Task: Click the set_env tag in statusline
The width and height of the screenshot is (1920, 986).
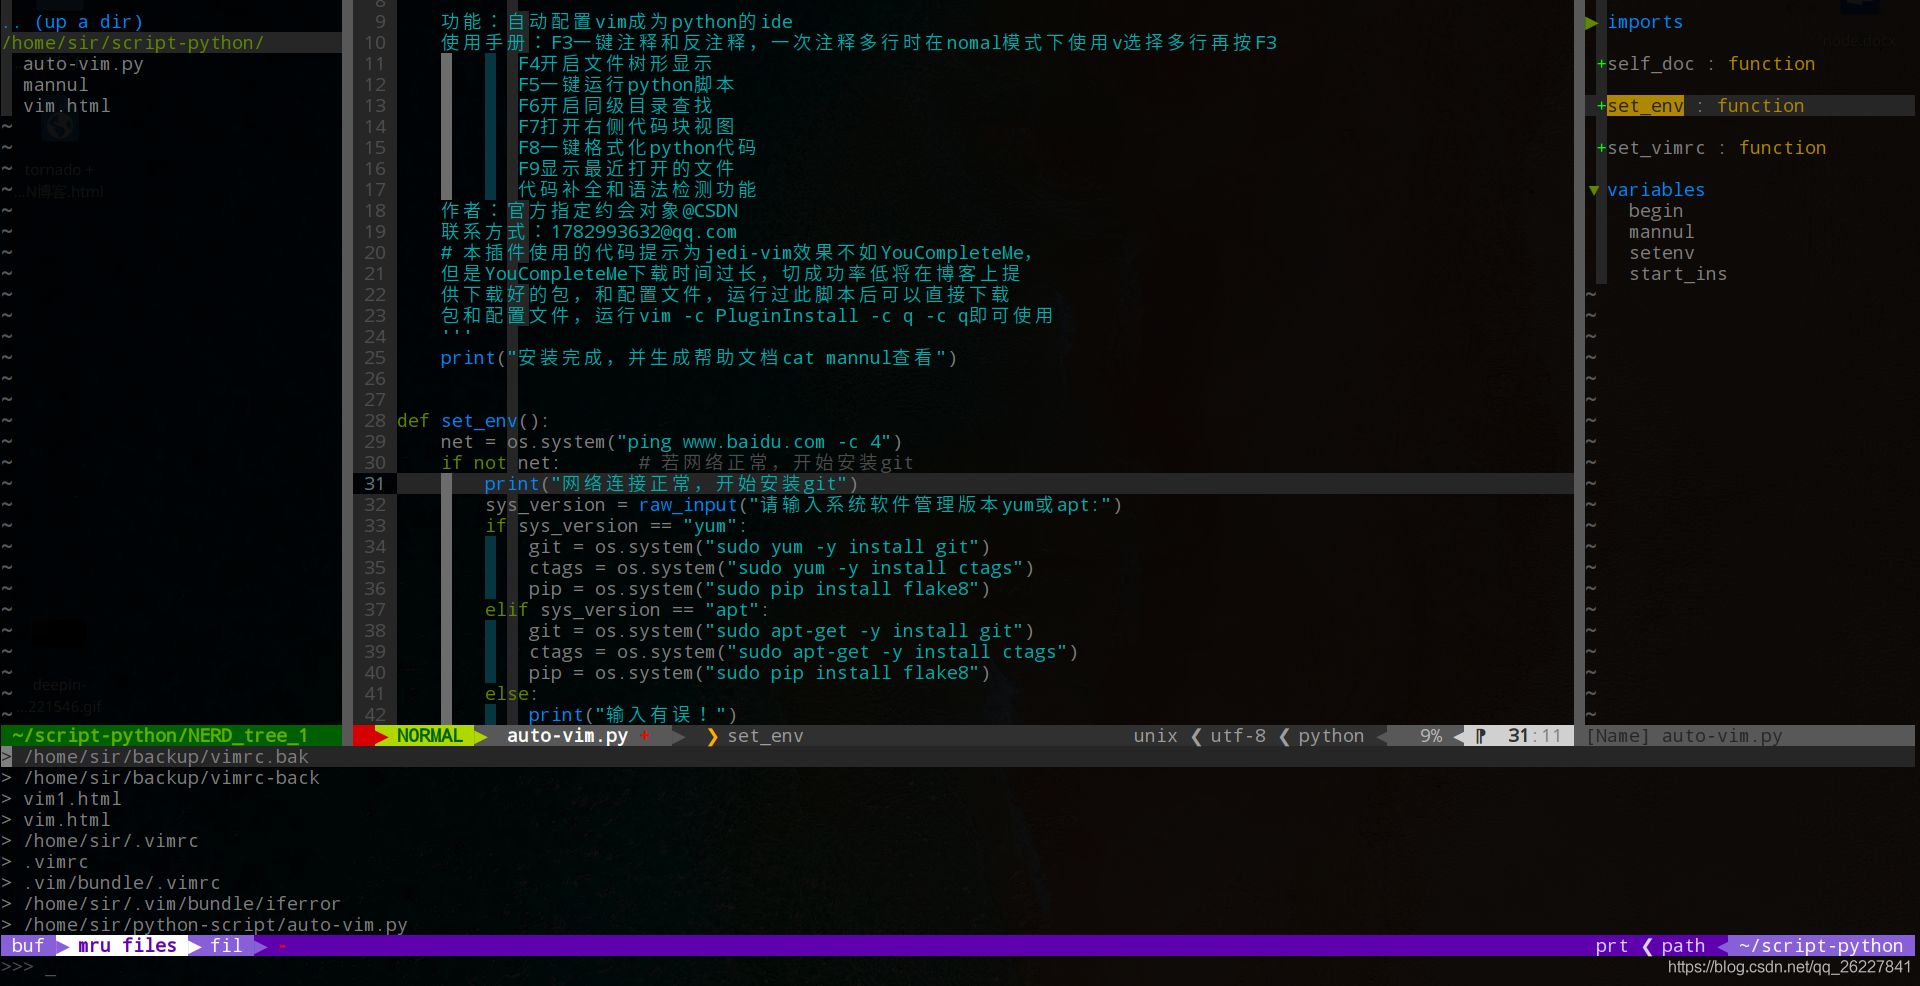Action: (x=765, y=736)
